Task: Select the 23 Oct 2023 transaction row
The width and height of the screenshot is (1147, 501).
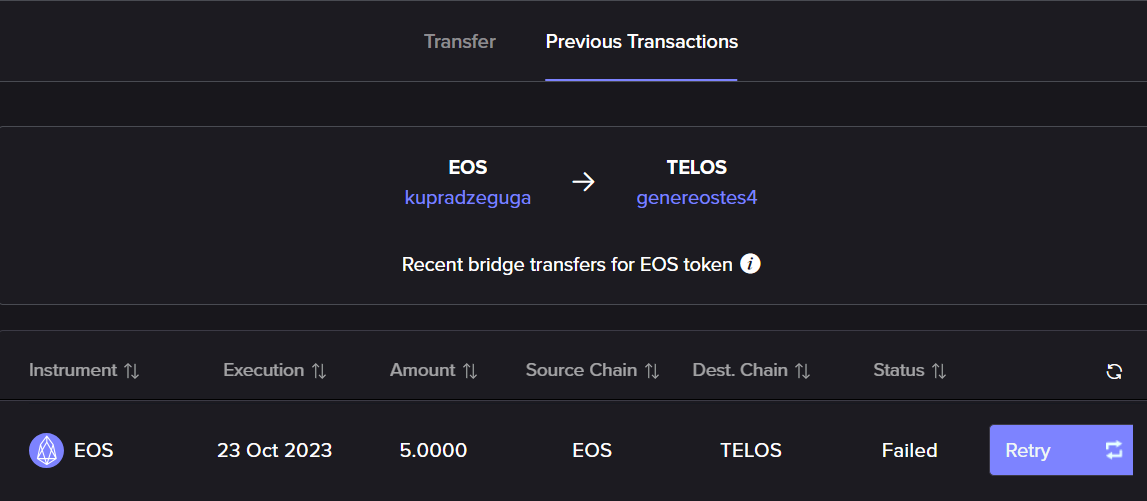Action: pos(274,450)
